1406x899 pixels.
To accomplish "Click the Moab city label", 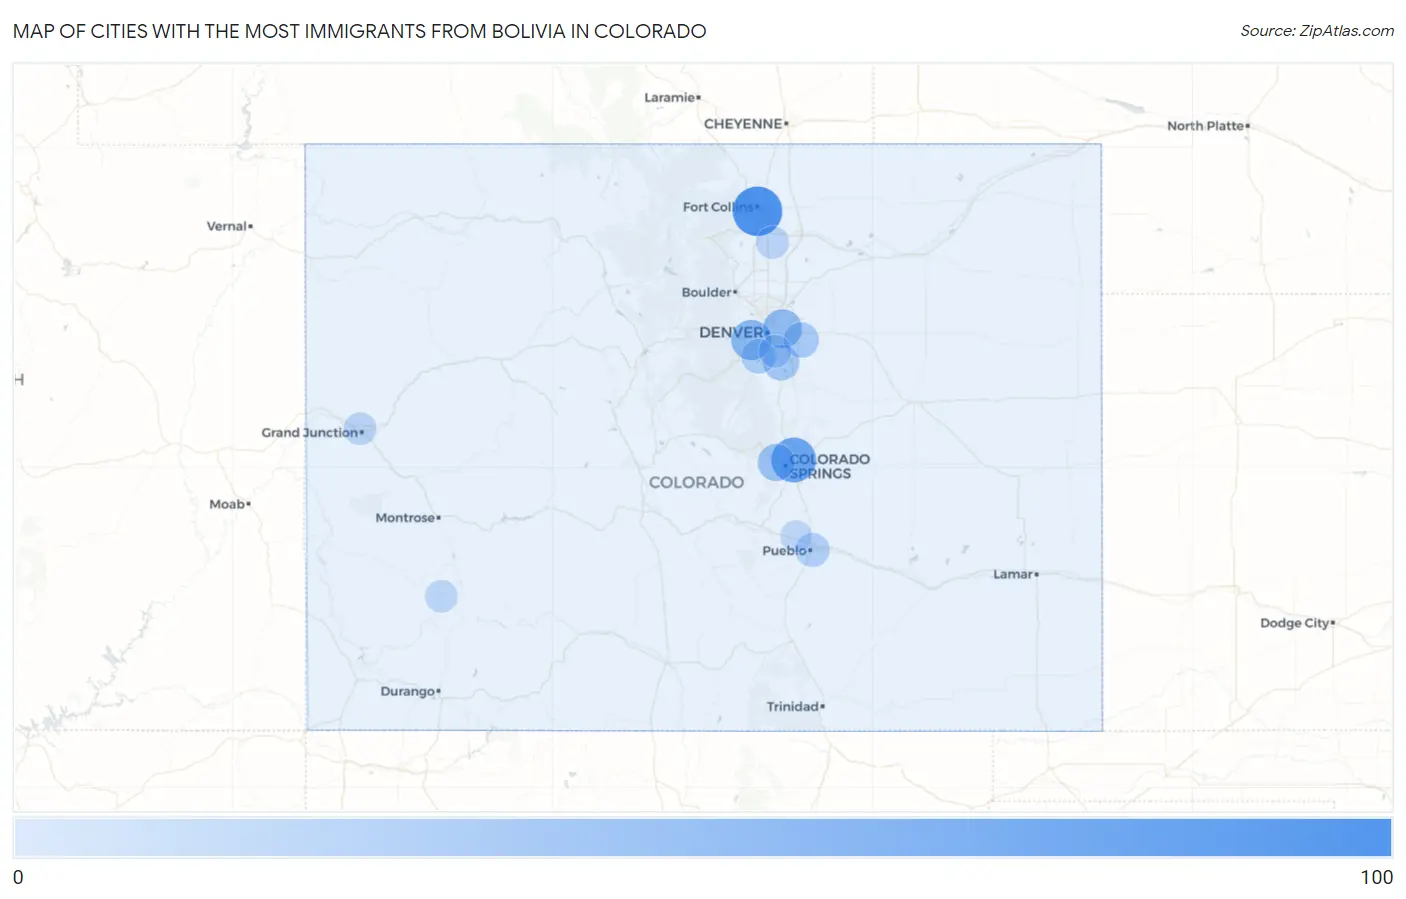I will click(x=227, y=504).
